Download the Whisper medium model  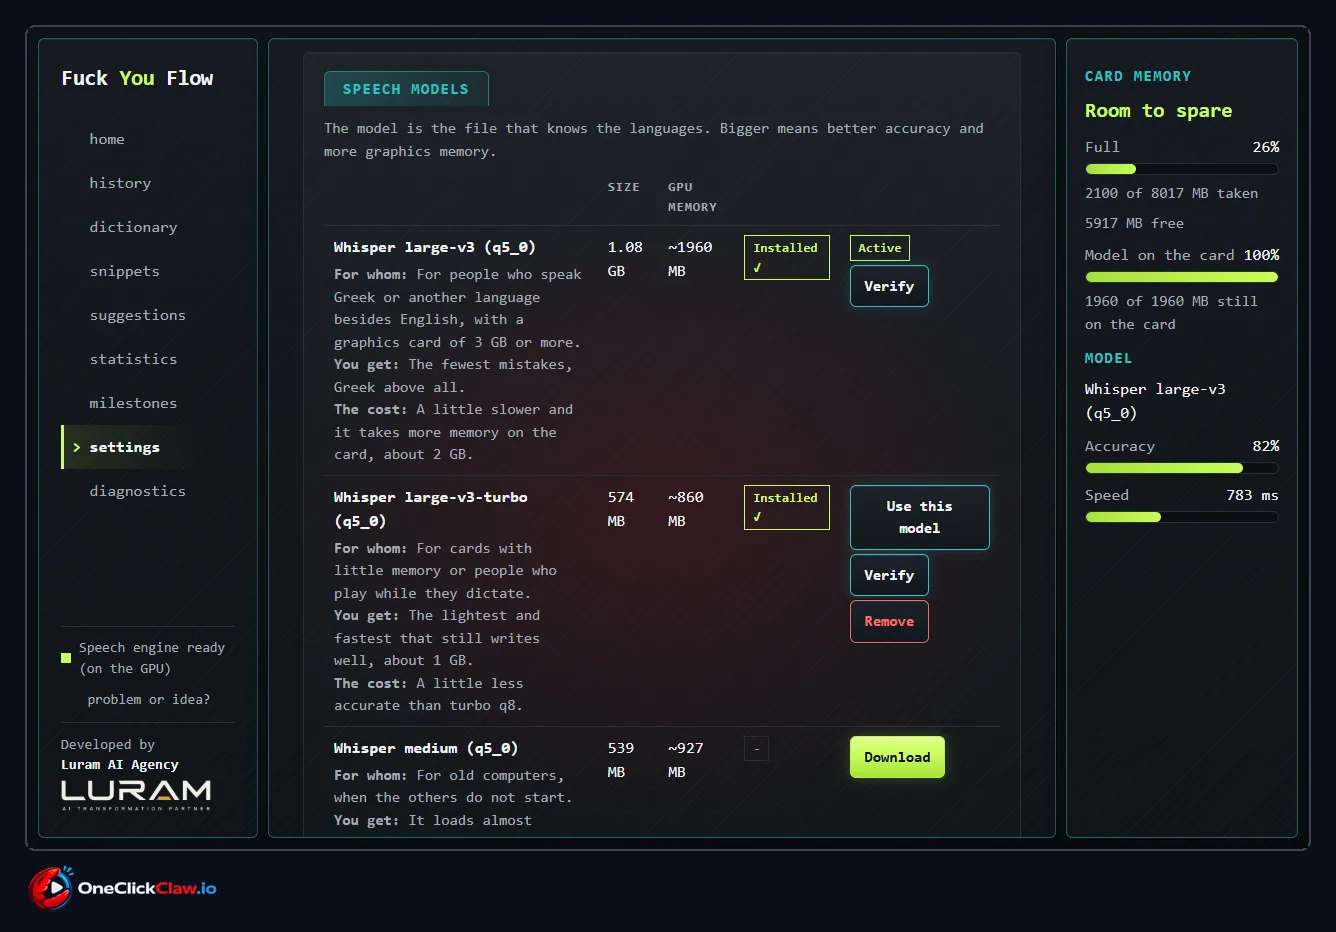click(897, 757)
